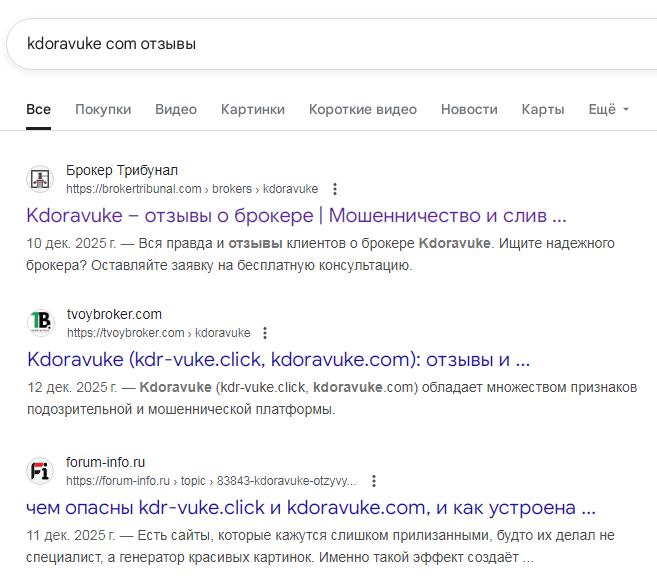Open the 'Kdoravuke – отзывы о брокере' result link
This screenshot has height=578, width=657.
tap(296, 215)
